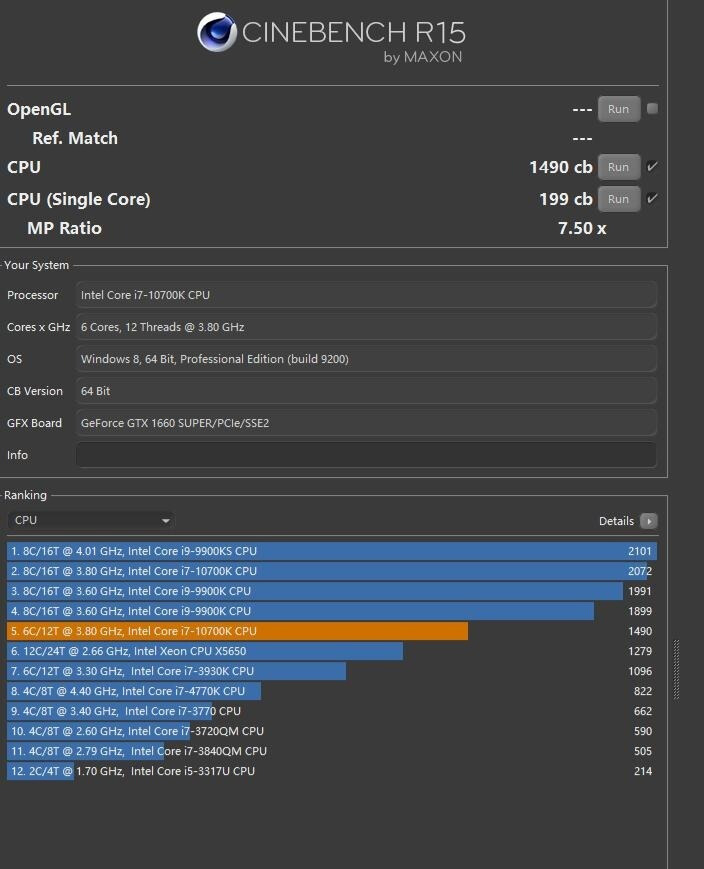
Task: Click the Cinebench logo sphere icon
Action: point(217,32)
